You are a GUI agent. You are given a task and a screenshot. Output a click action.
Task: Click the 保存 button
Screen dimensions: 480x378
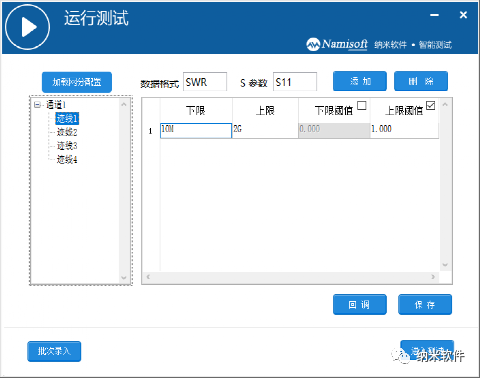(x=425, y=304)
